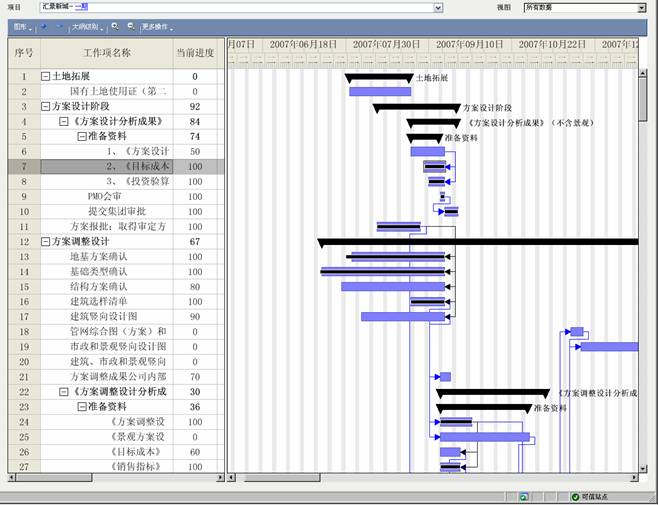Collapse 《方案调整设计分析成 node in row 22

coord(64,392)
